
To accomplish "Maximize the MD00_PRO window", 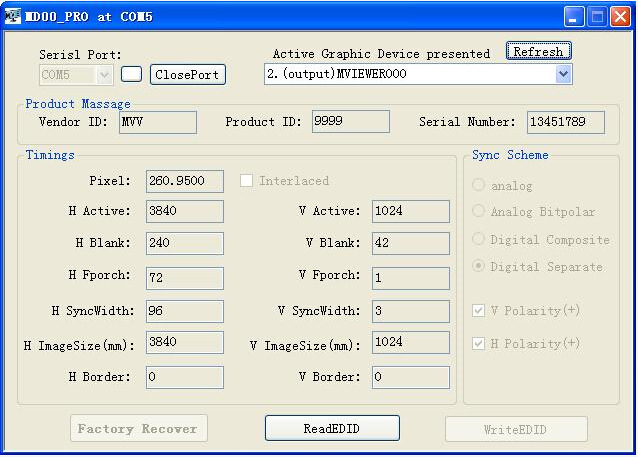I will [x=597, y=16].
